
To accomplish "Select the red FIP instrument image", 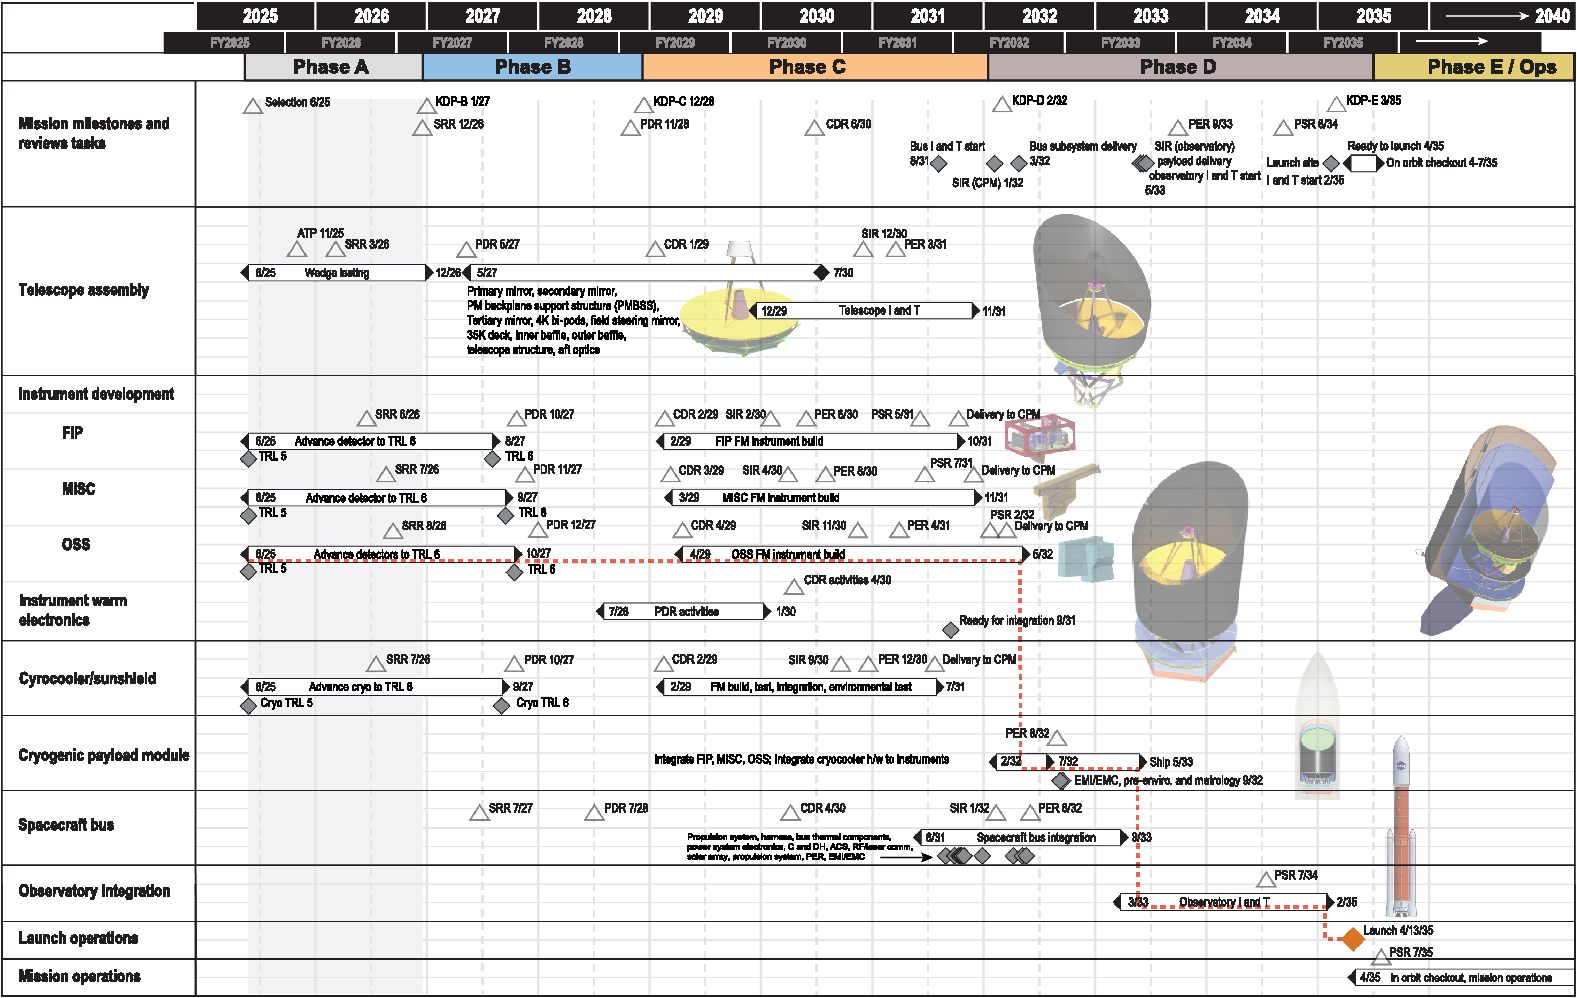I will point(1040,436).
